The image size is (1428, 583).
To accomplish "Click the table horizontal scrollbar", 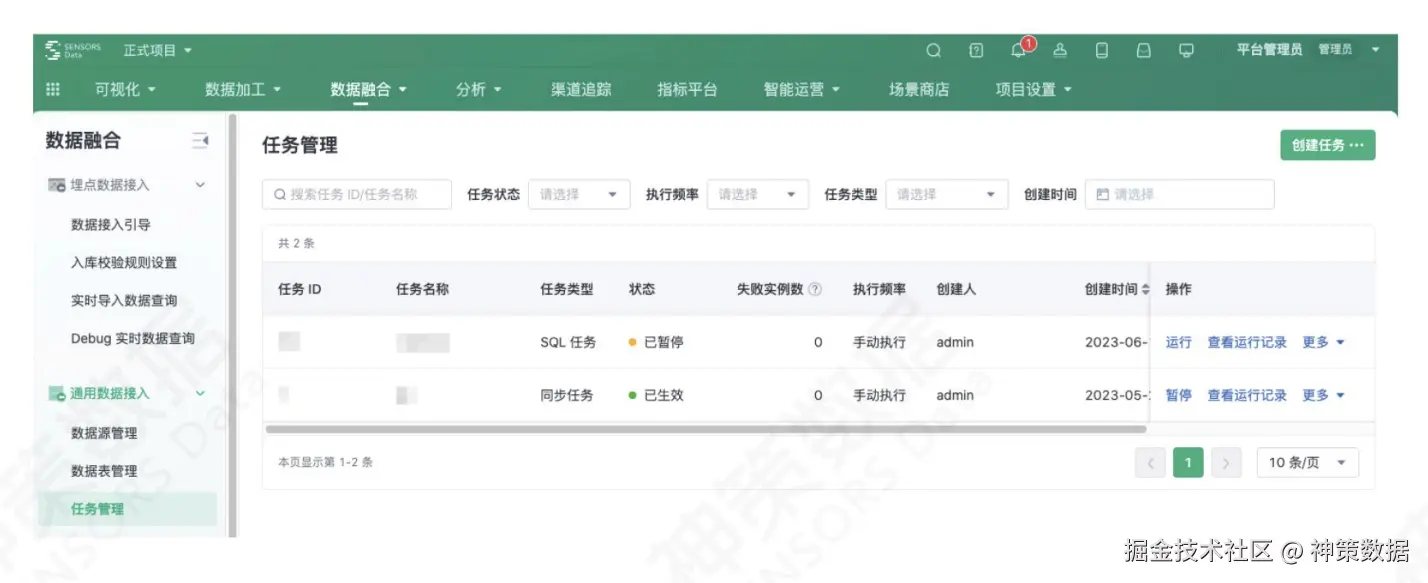I will click(706, 429).
